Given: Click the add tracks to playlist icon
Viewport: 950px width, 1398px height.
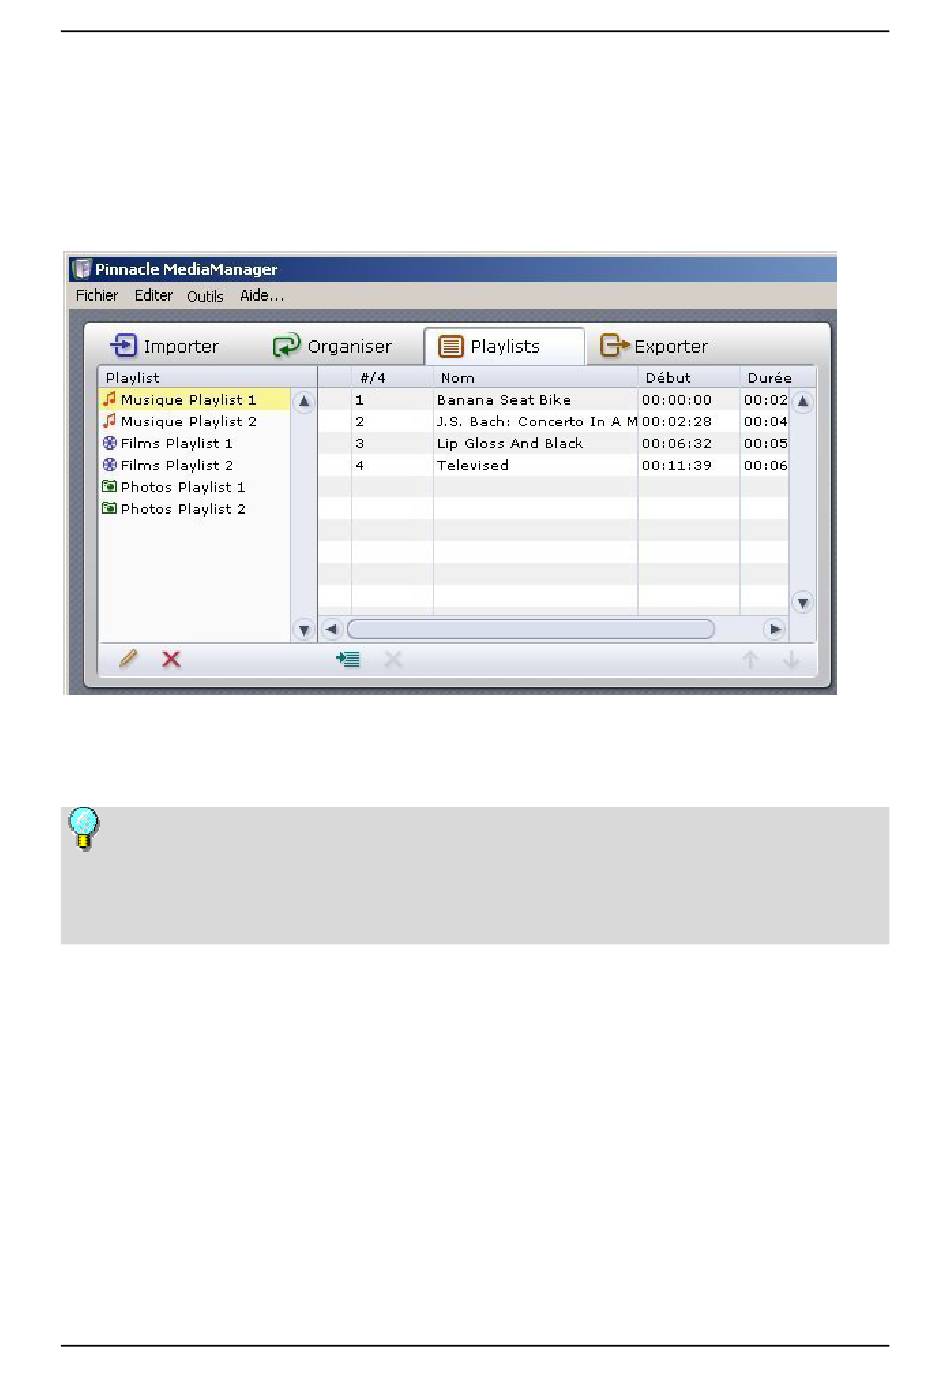Looking at the screenshot, I should [x=348, y=659].
